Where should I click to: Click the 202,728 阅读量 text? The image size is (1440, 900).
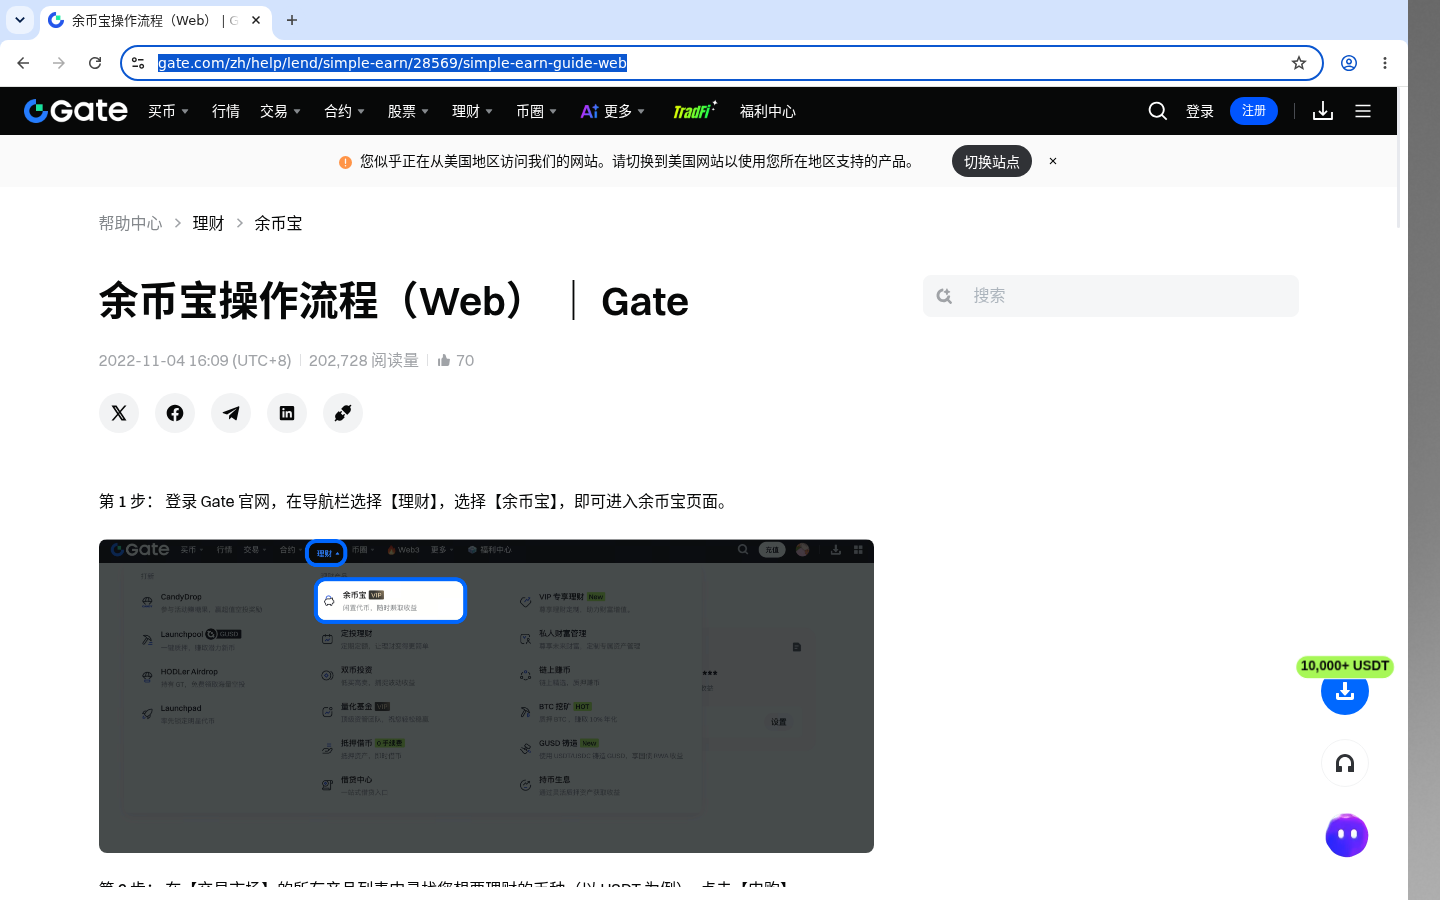coord(364,360)
